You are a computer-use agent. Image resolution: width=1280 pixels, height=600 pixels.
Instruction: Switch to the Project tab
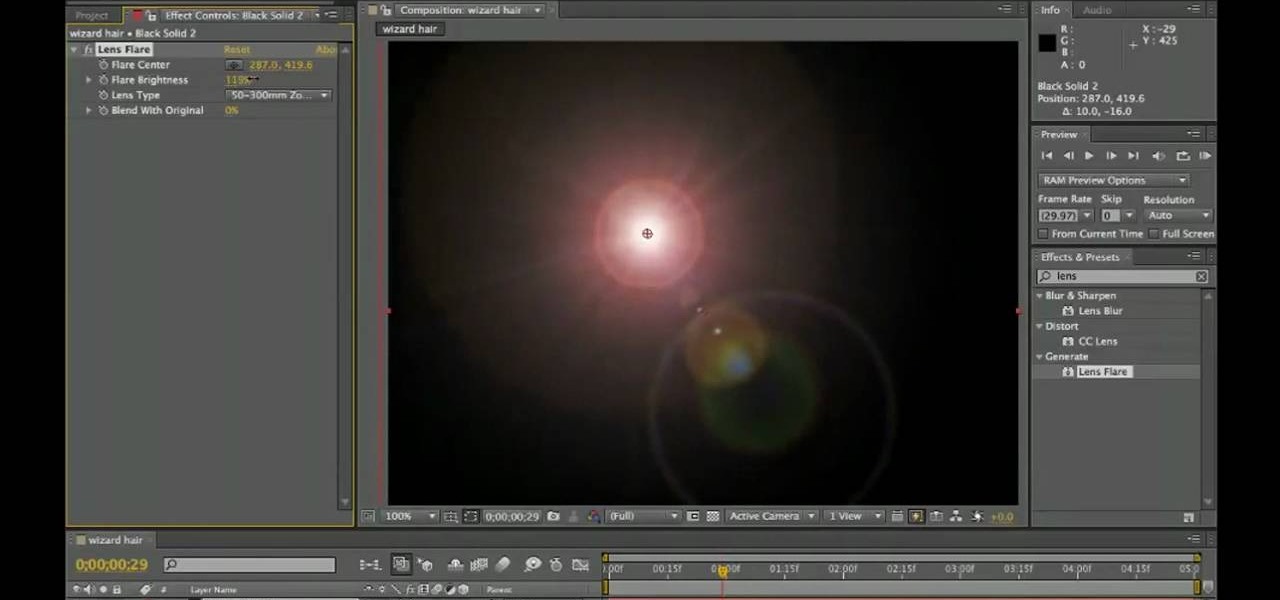(91, 14)
